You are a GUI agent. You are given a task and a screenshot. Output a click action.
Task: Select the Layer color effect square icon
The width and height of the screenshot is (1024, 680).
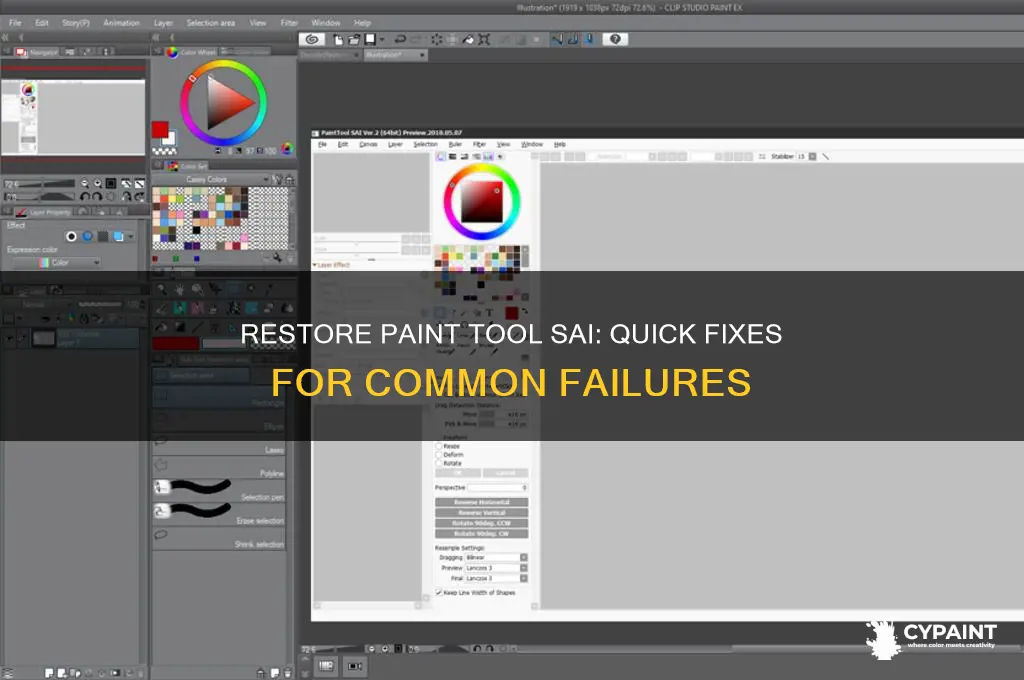[x=118, y=236]
